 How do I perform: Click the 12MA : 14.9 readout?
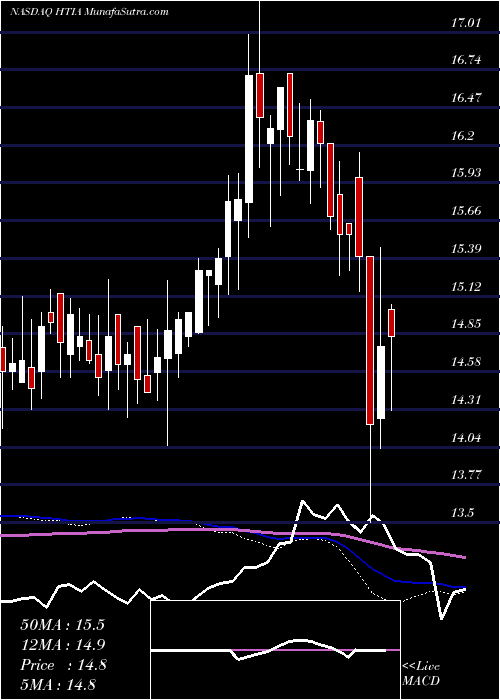(x=62, y=645)
